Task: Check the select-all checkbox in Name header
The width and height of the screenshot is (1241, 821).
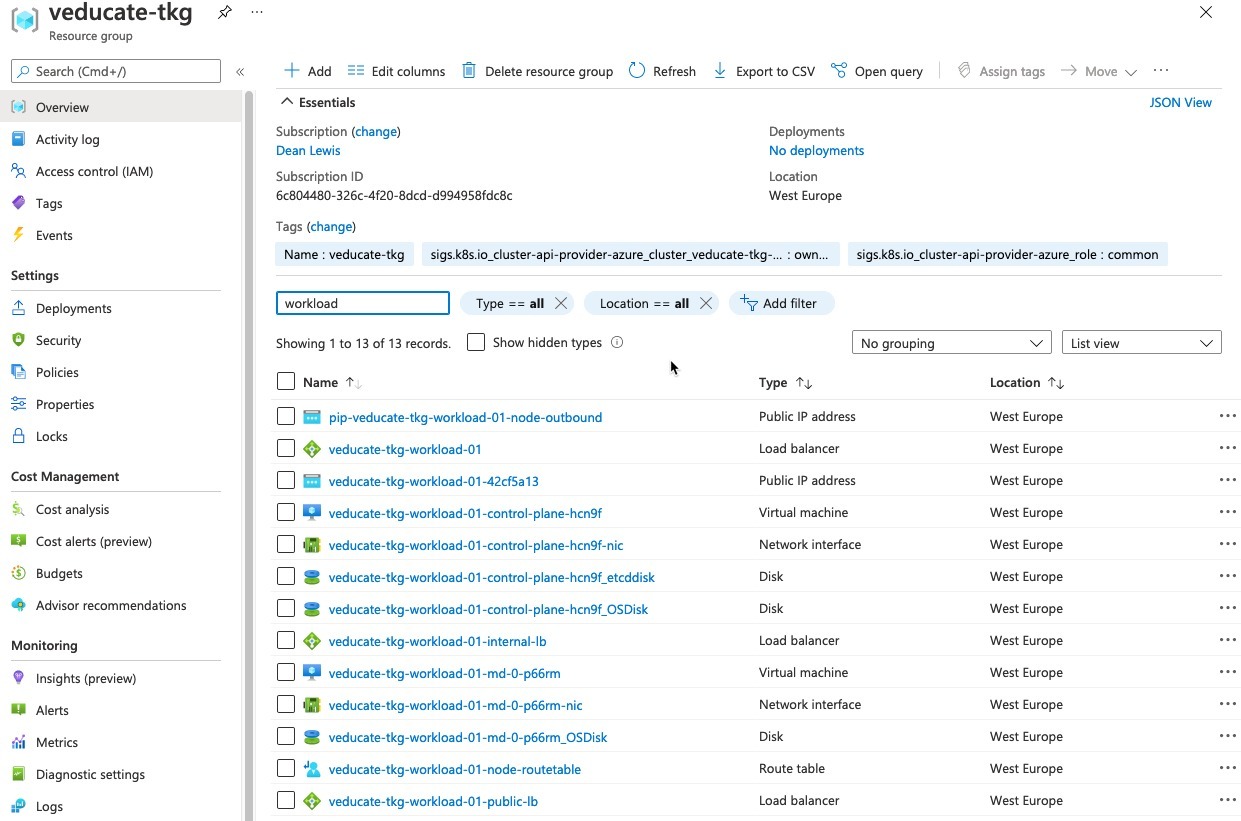Action: (x=286, y=381)
